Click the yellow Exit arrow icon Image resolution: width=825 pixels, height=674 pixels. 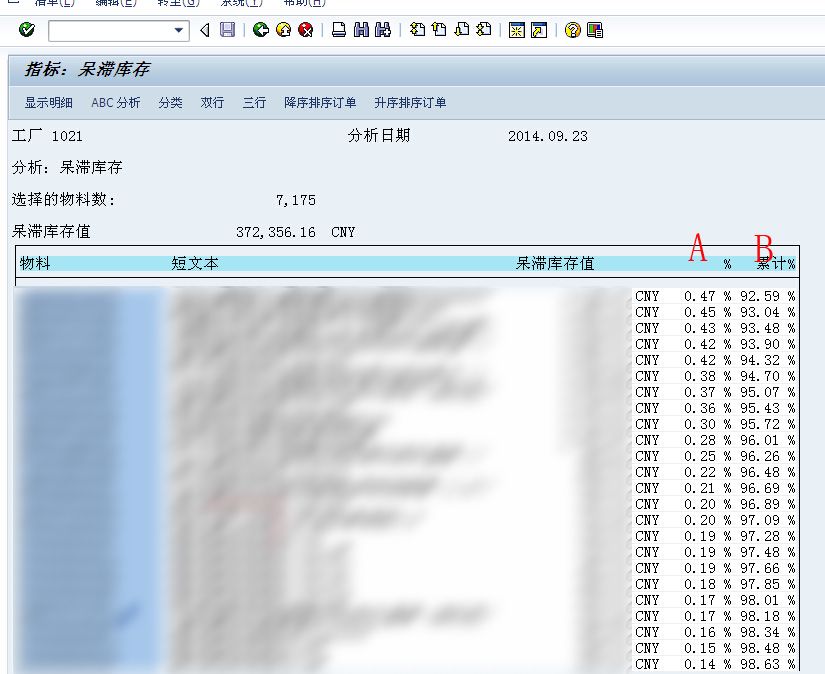(283, 31)
